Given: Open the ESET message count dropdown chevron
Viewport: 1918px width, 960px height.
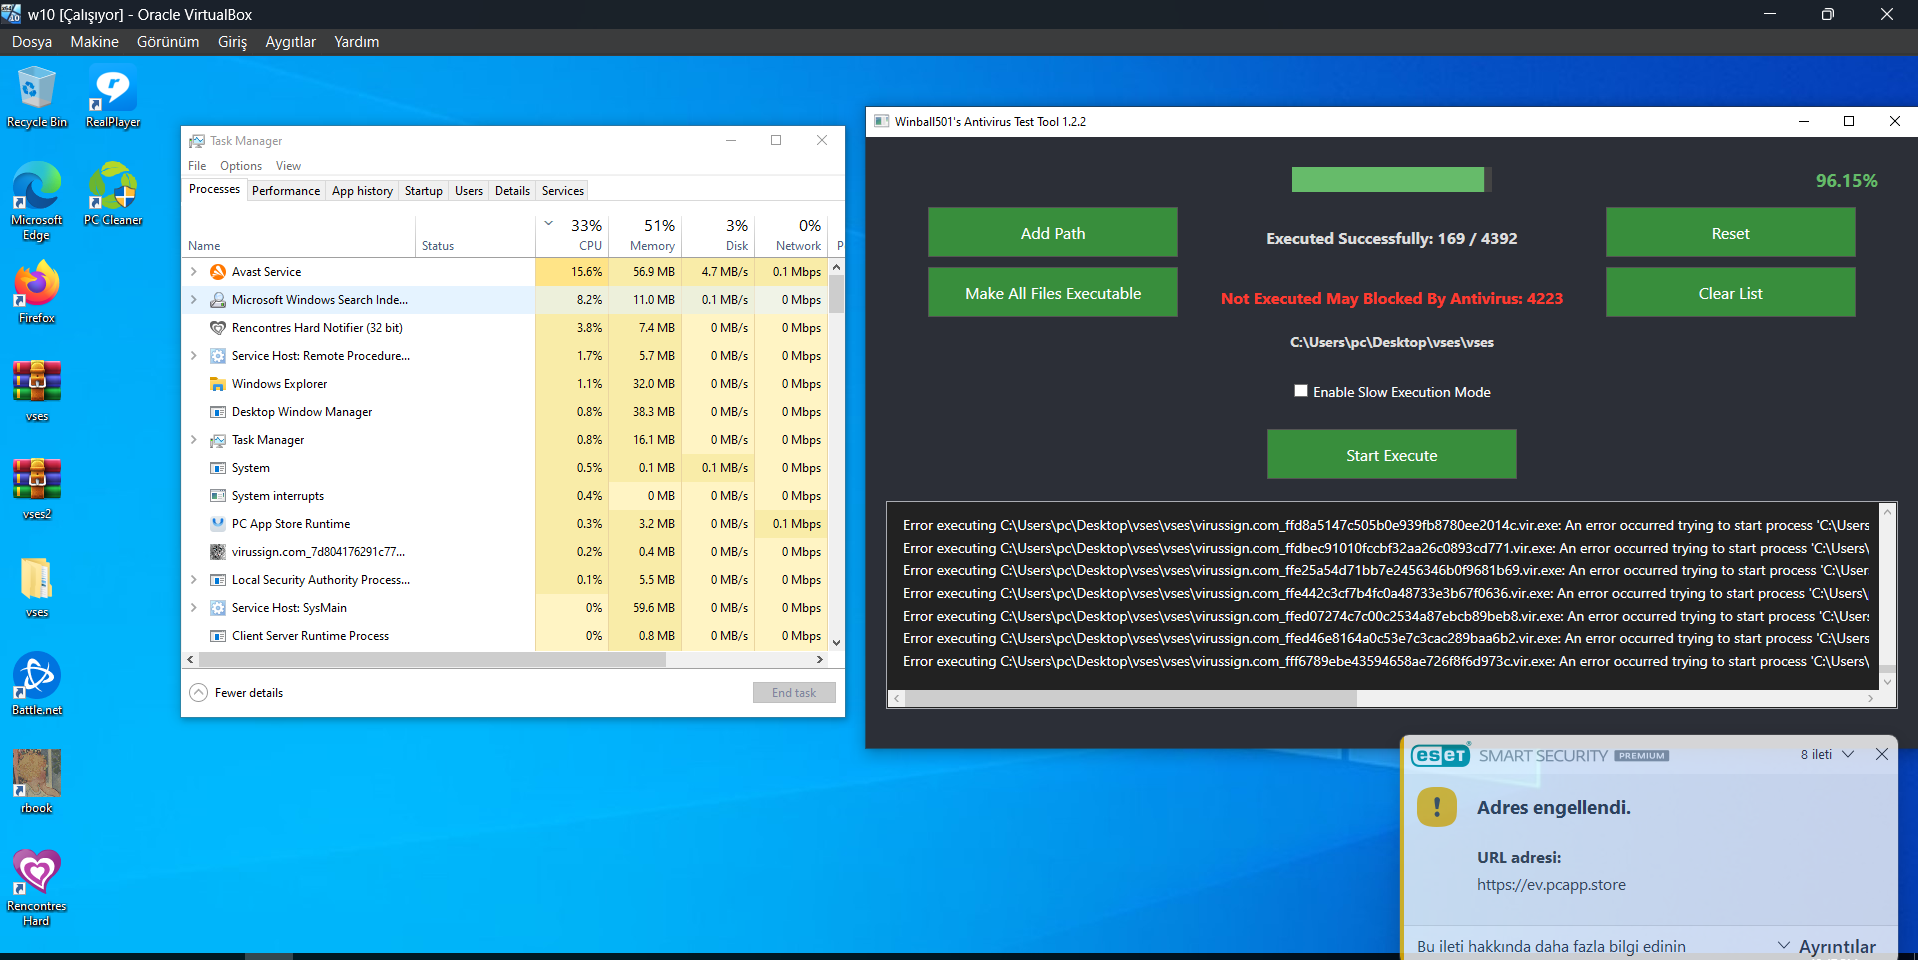Looking at the screenshot, I should pos(1848,755).
